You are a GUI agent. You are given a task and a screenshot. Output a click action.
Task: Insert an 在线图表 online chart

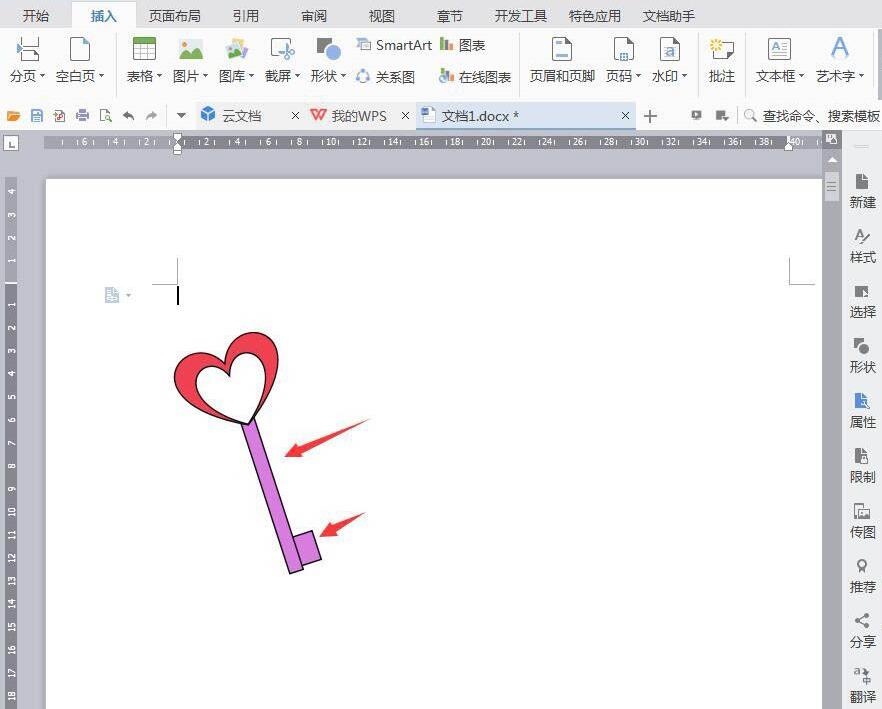tap(475, 77)
